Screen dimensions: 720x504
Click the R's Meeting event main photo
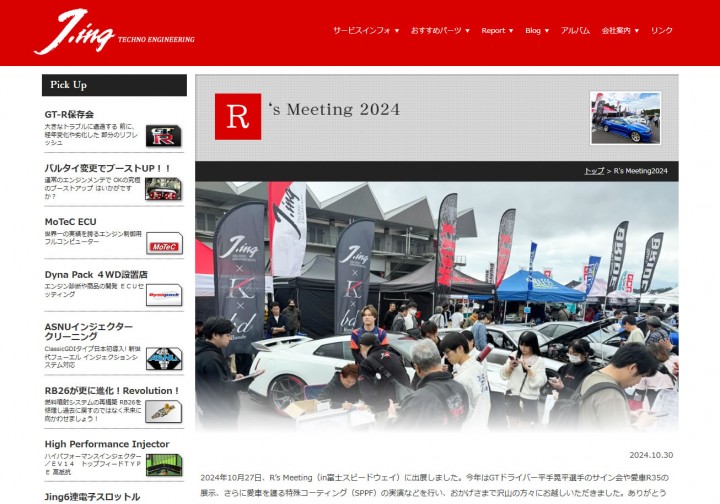pyautogui.click(x=437, y=306)
